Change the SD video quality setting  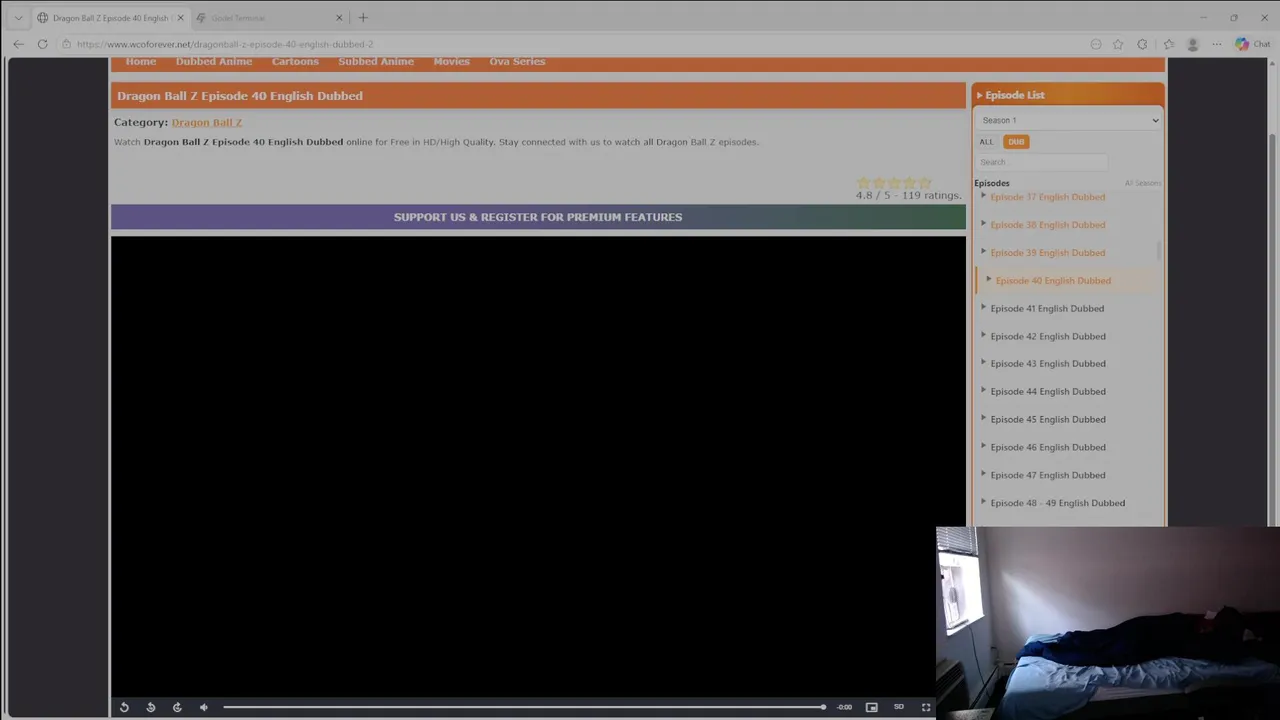pyautogui.click(x=899, y=707)
